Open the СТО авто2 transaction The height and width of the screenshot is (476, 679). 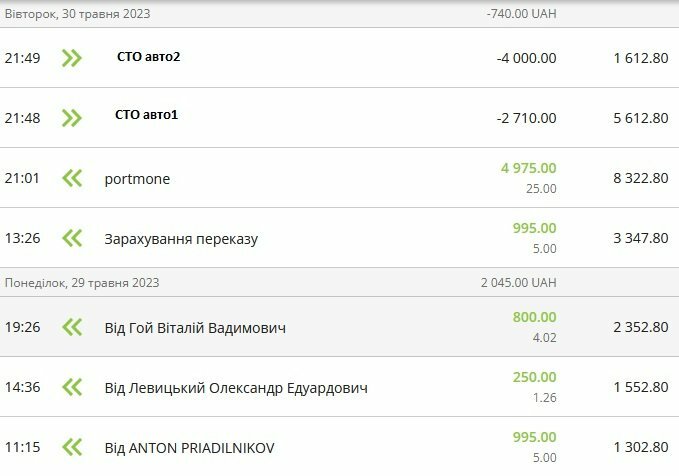pos(148,57)
